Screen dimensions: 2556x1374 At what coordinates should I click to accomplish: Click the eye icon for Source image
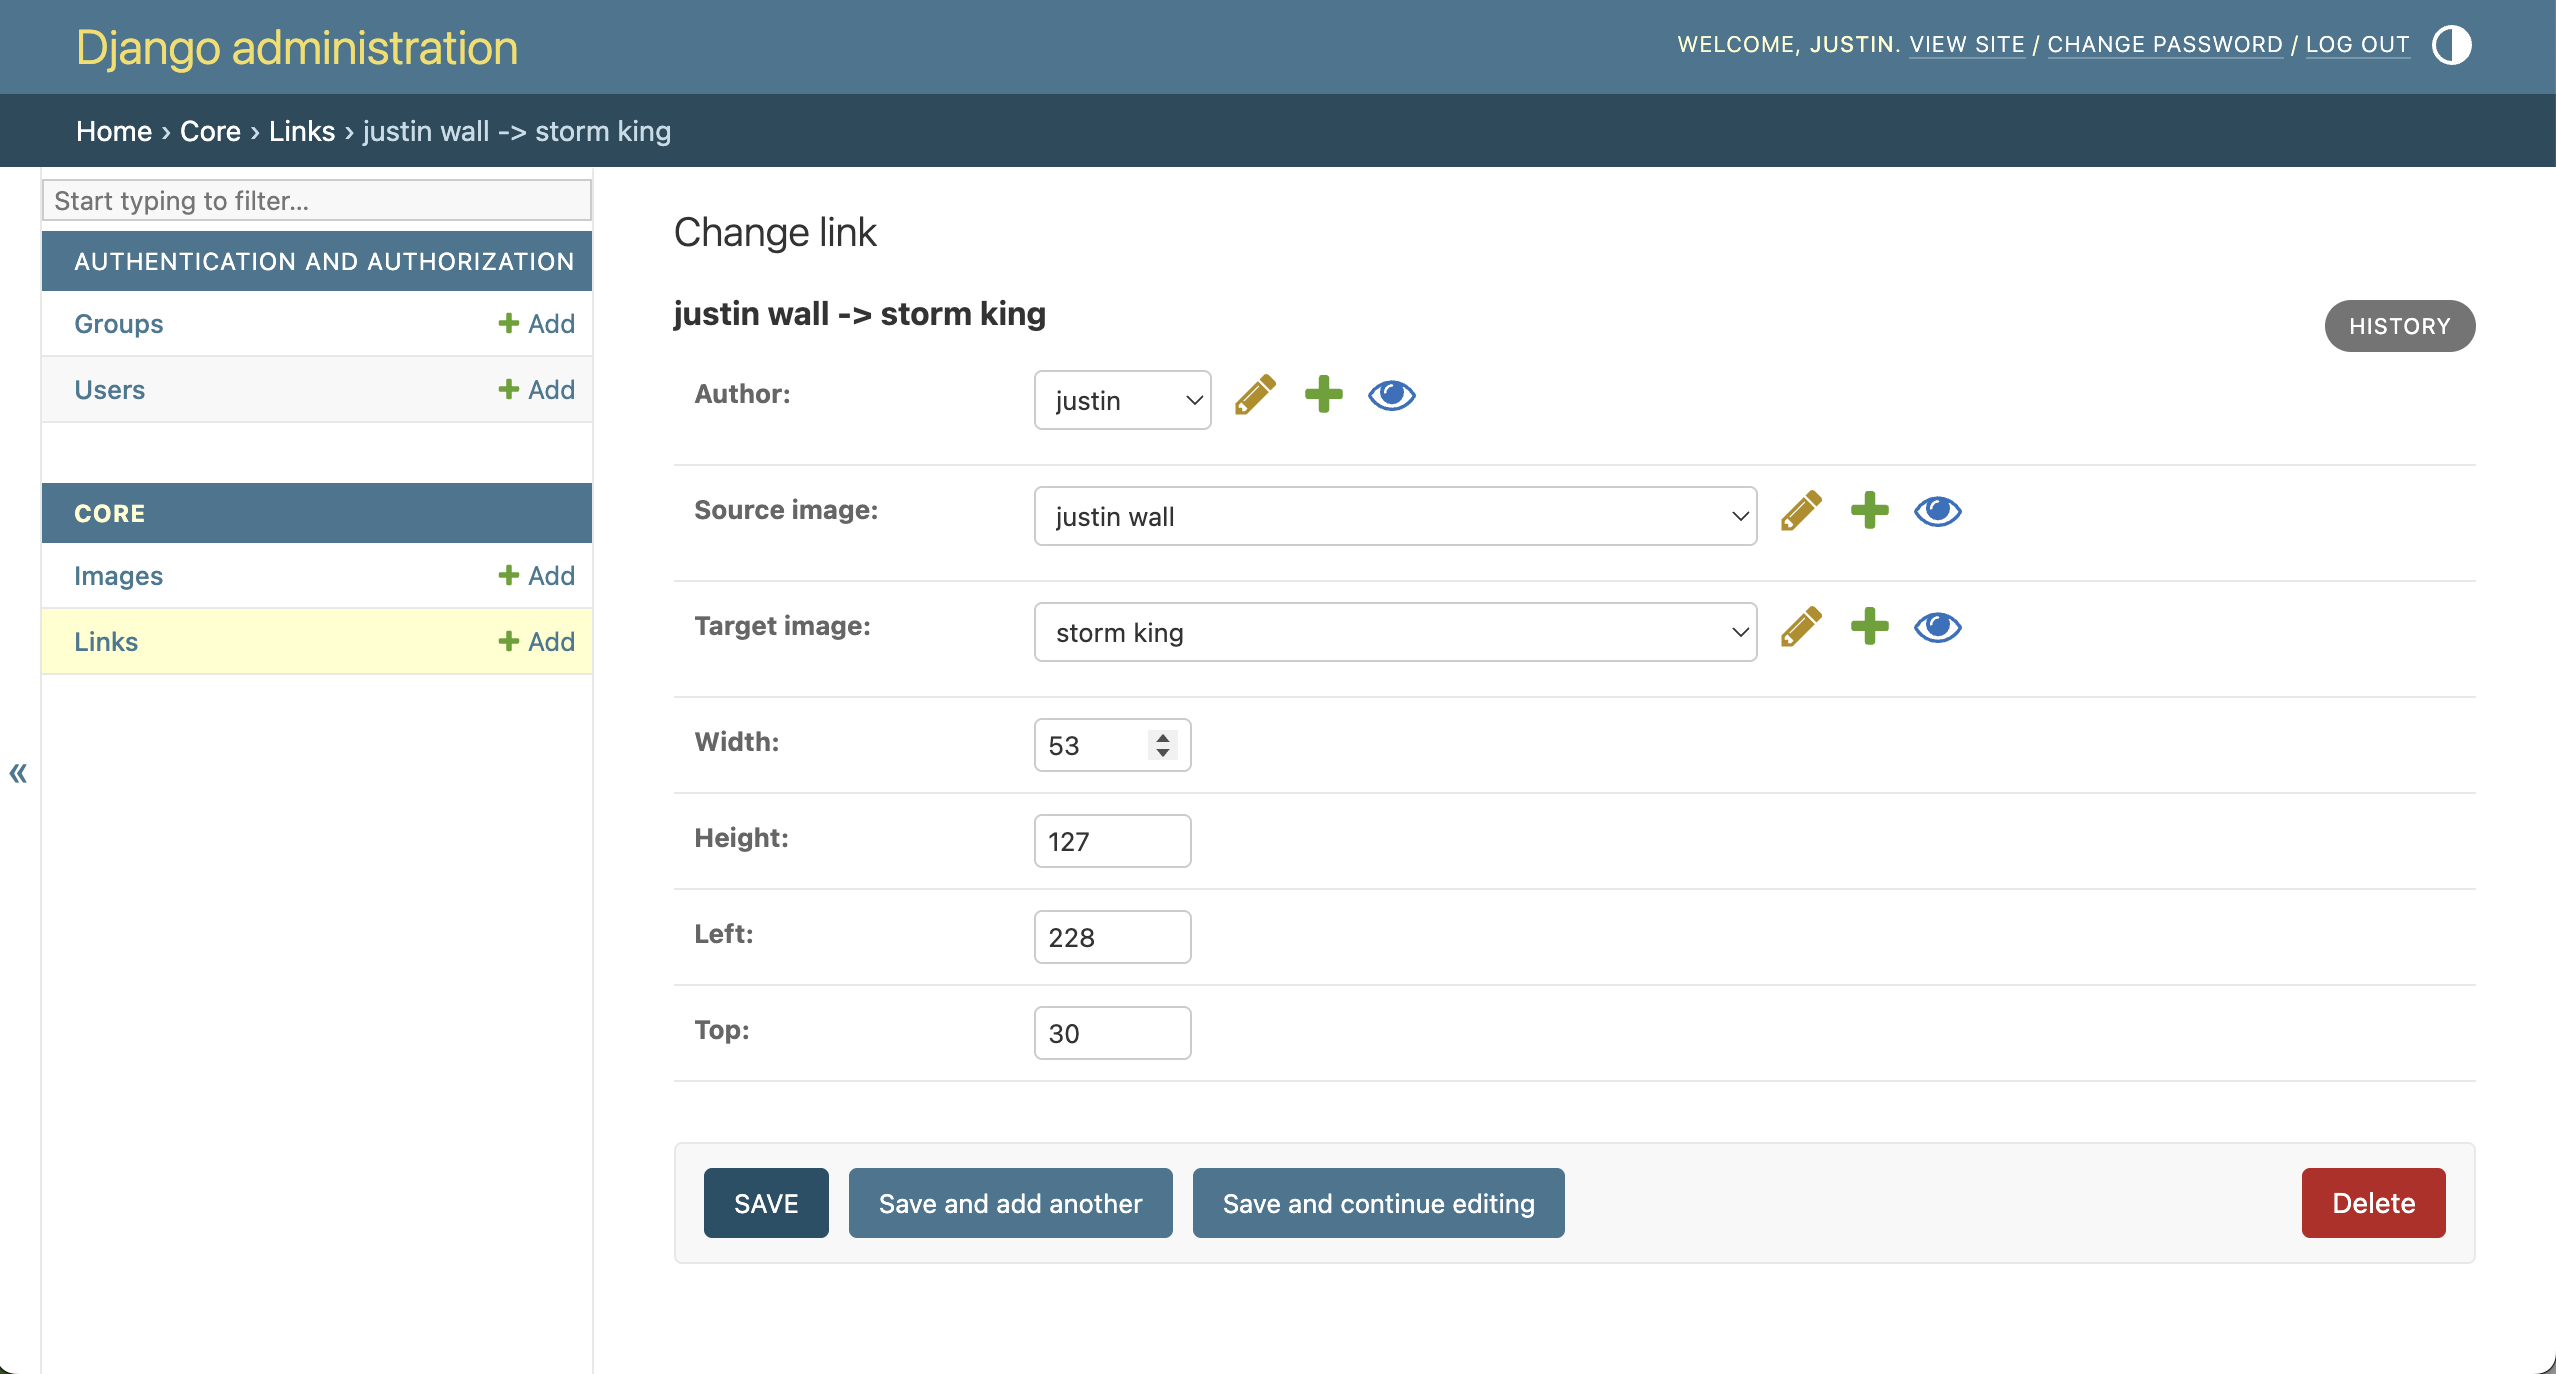pos(1937,511)
